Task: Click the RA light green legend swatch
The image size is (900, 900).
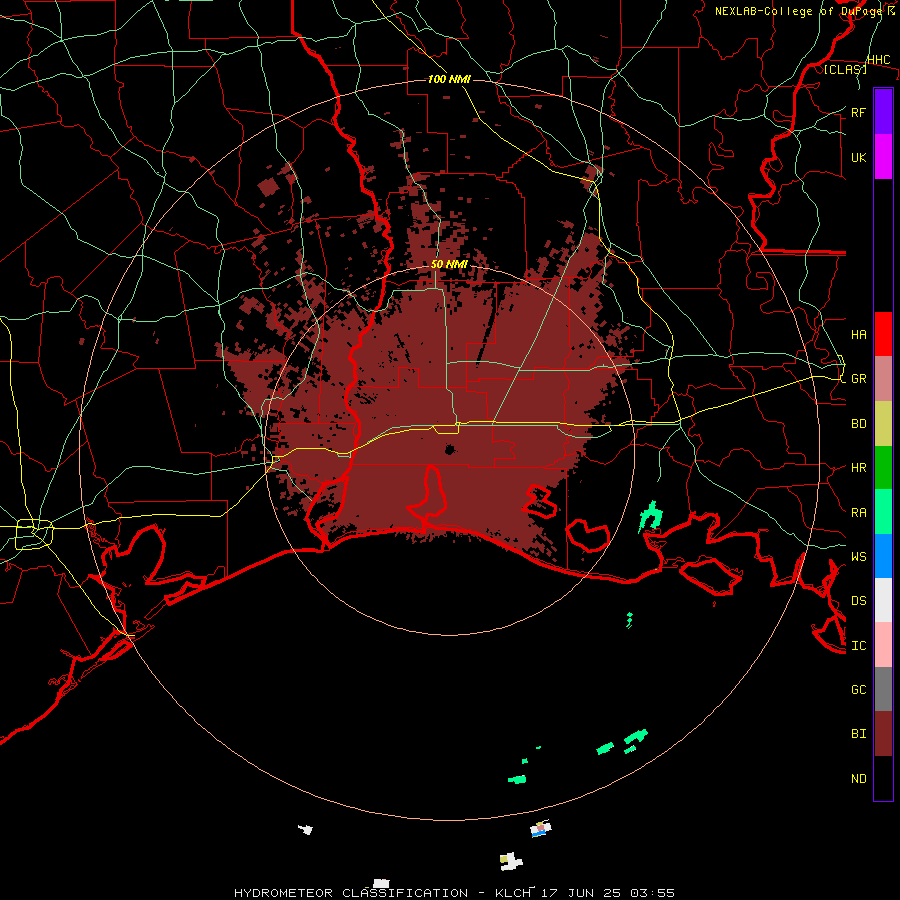Action: (x=883, y=512)
